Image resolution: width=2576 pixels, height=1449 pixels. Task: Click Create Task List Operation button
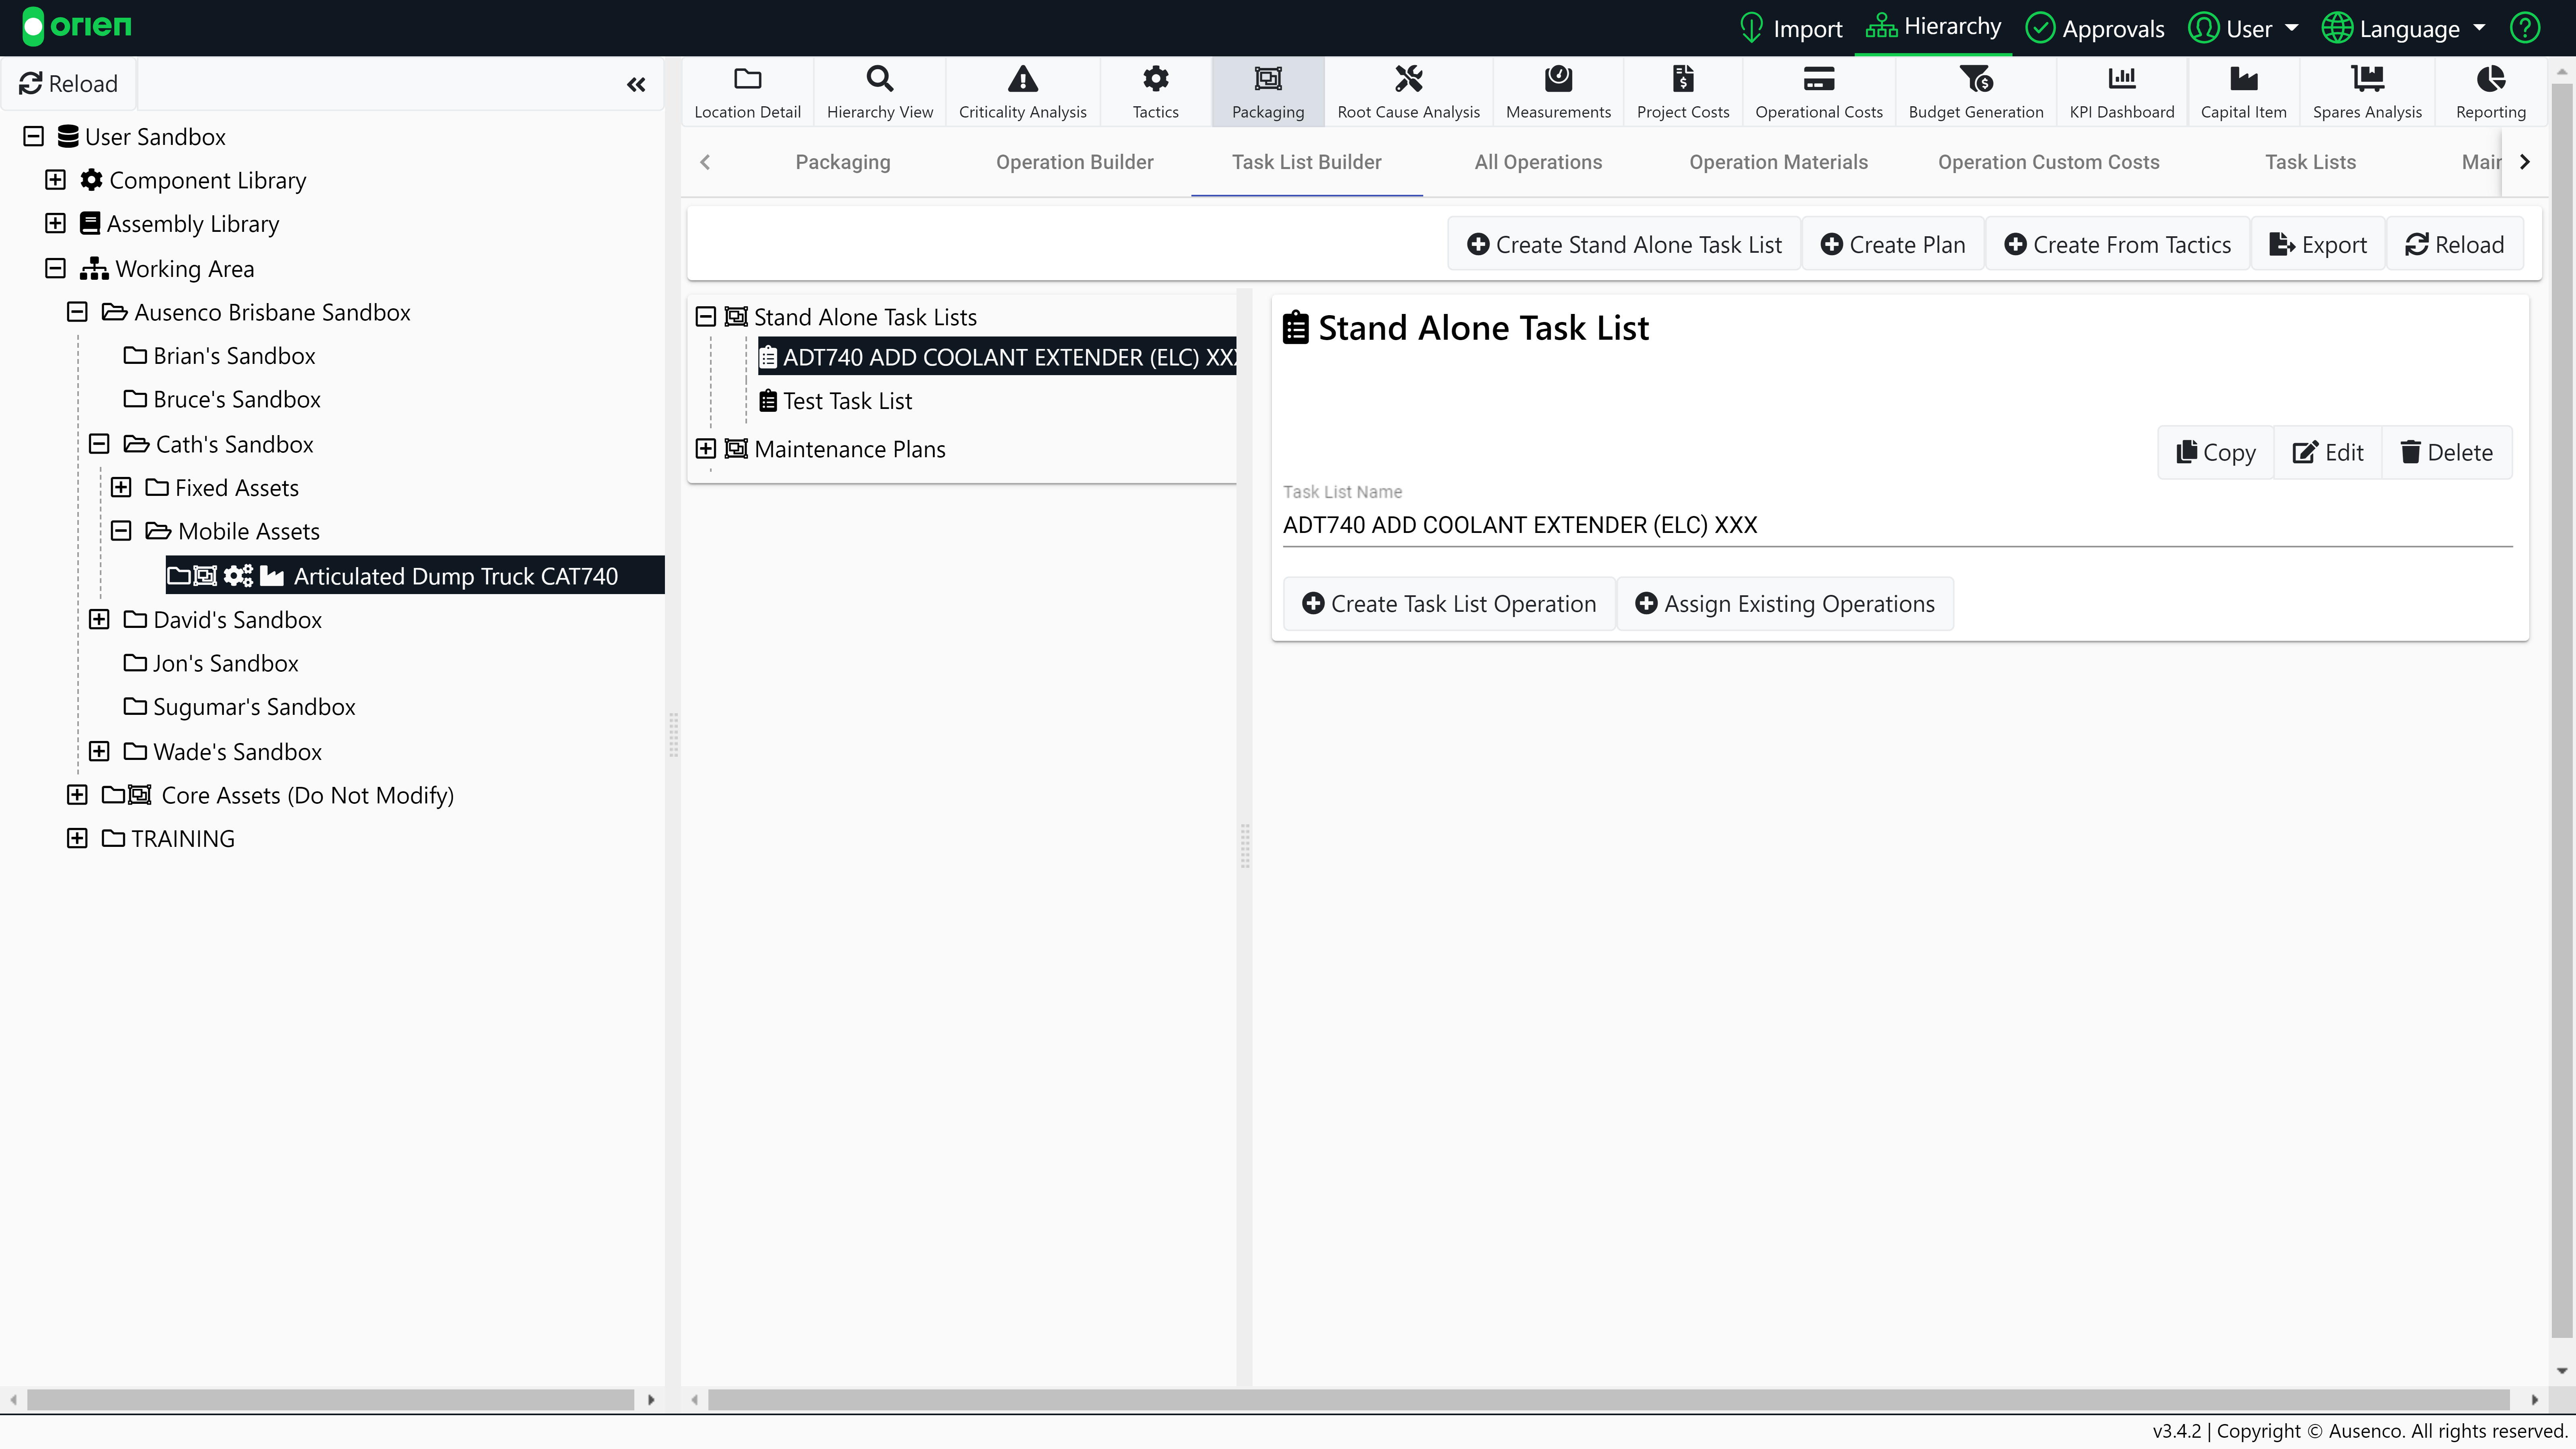point(1449,604)
